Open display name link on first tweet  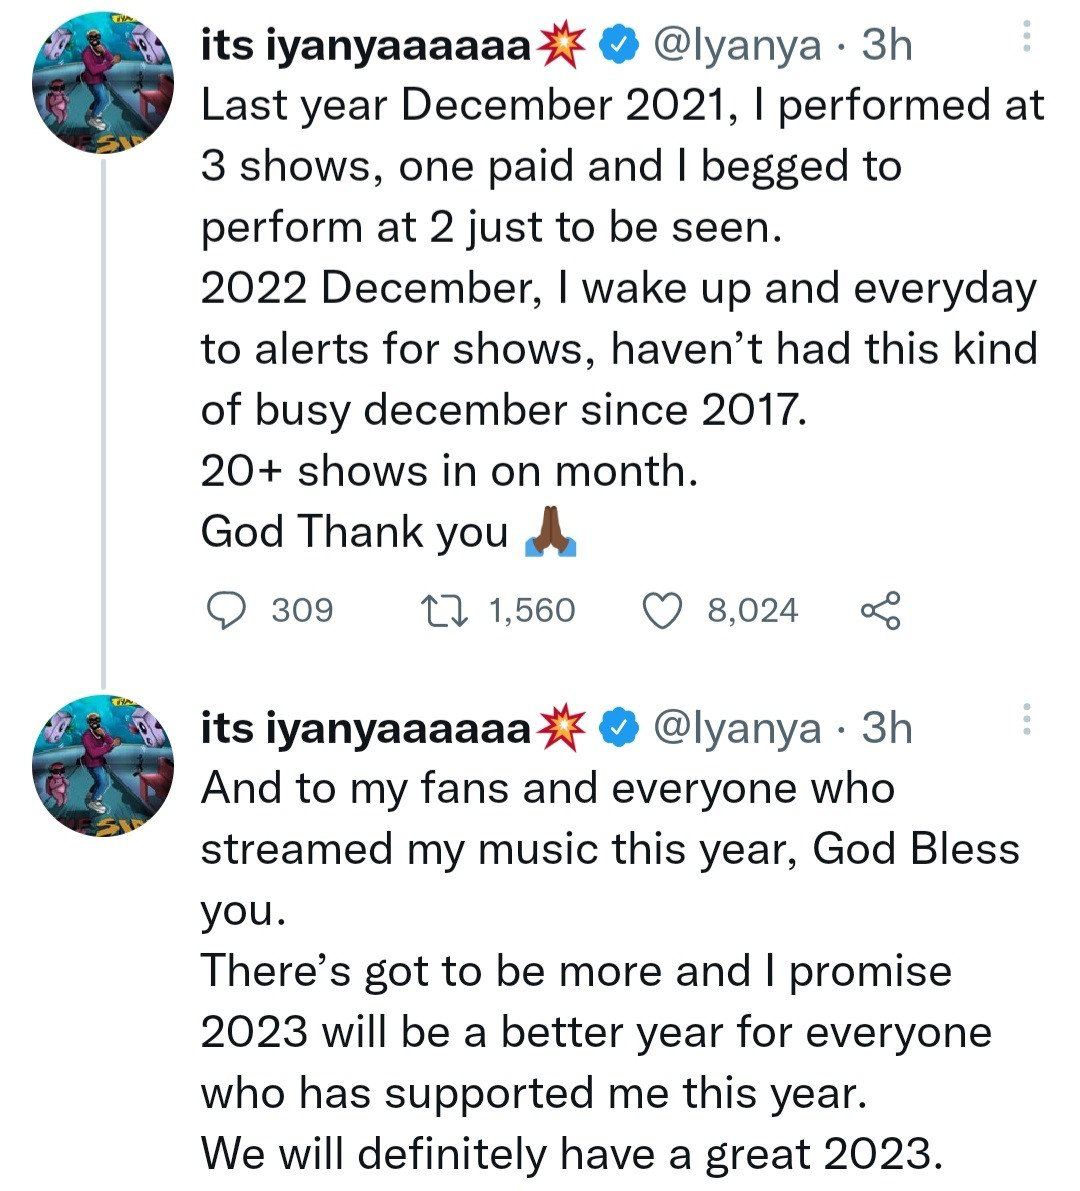pyautogui.click(x=366, y=45)
